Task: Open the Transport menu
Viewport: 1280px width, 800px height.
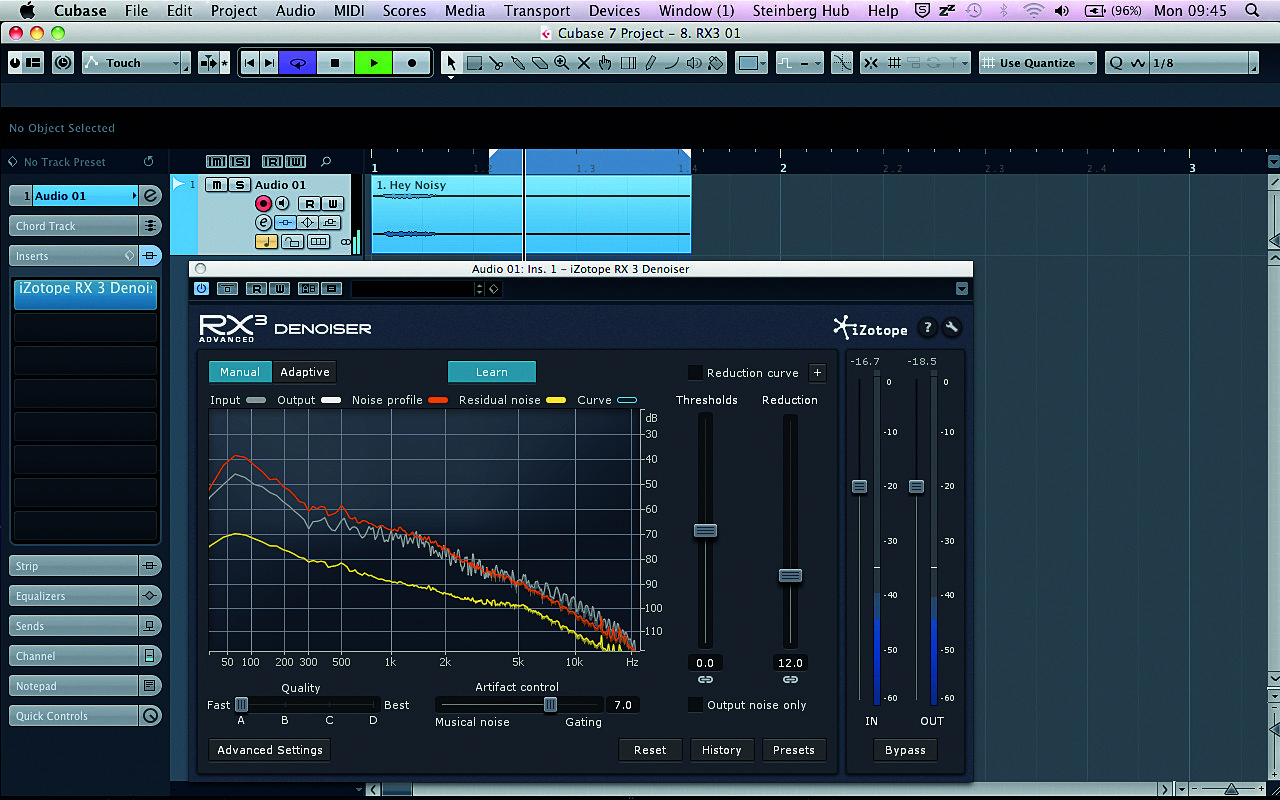Action: [537, 11]
